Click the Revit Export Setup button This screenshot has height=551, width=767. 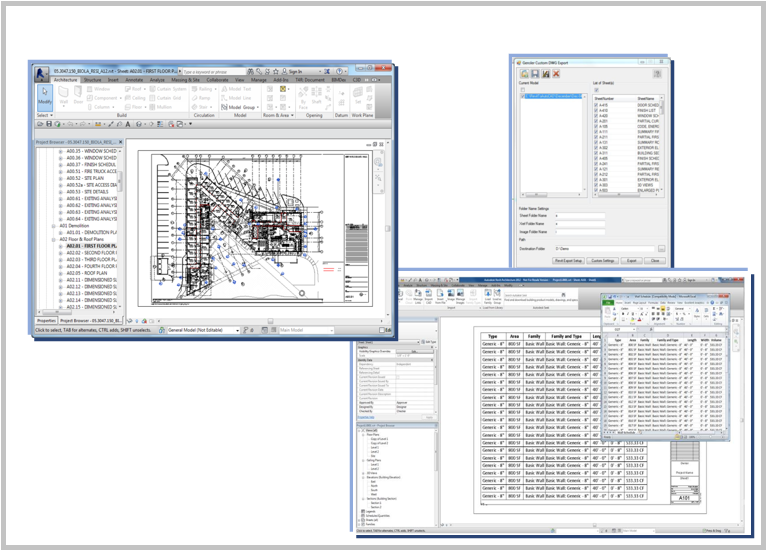pyautogui.click(x=568, y=261)
